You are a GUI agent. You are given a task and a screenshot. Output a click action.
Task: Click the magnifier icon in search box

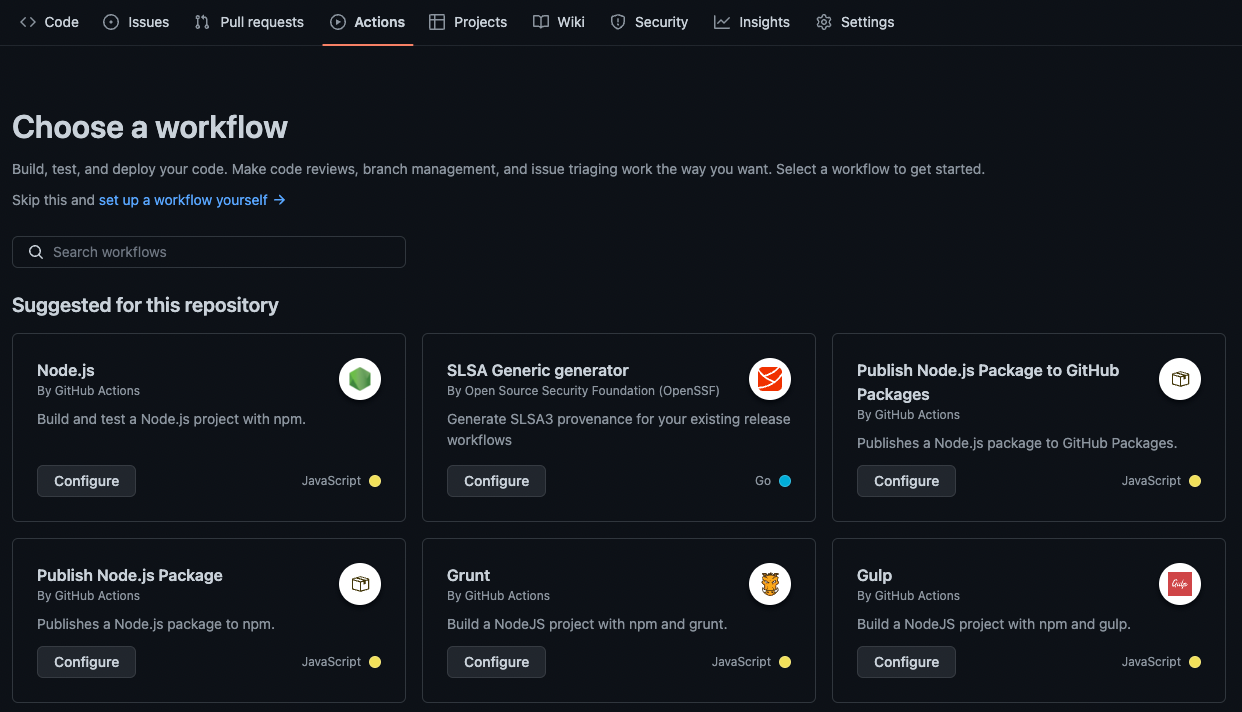pos(36,252)
